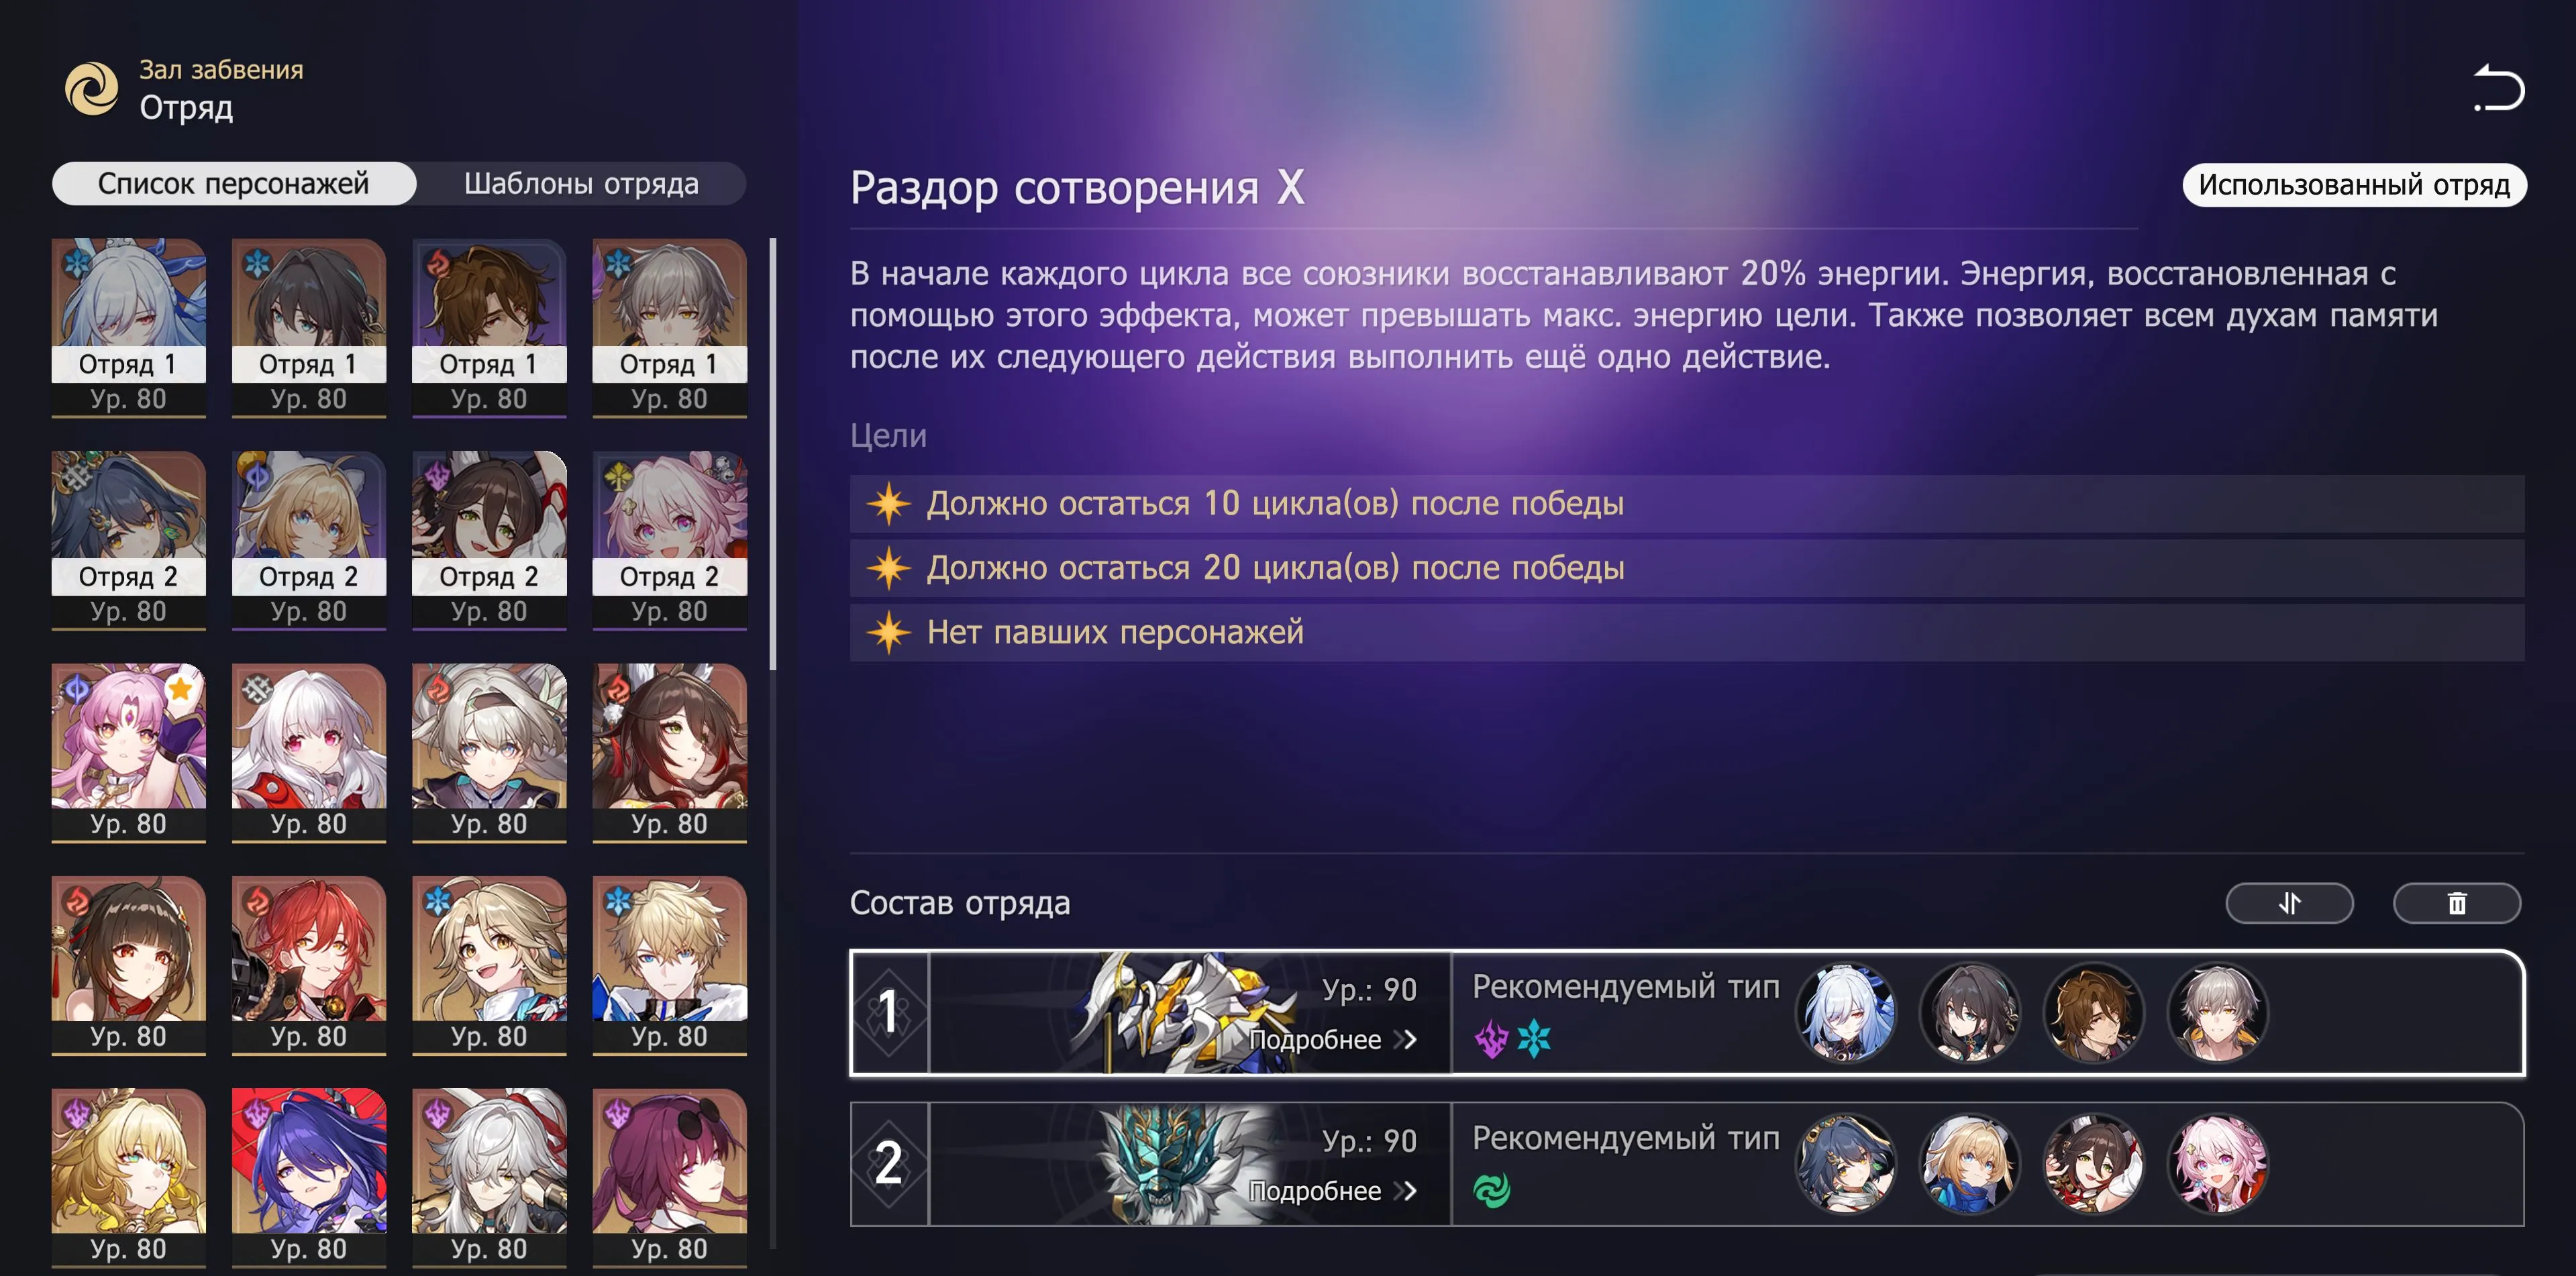
Task: Click the quantum element icon in team 1 row
Action: click(1491, 1039)
